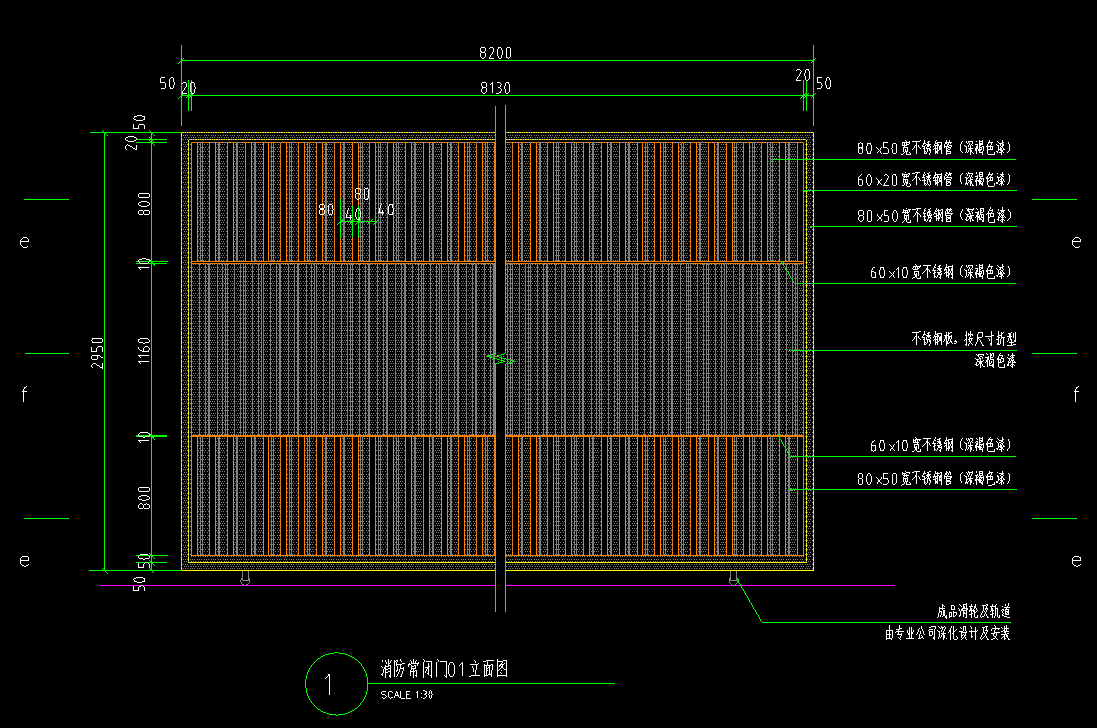Select the drawing title 消防常闭门01立面图

point(444,670)
